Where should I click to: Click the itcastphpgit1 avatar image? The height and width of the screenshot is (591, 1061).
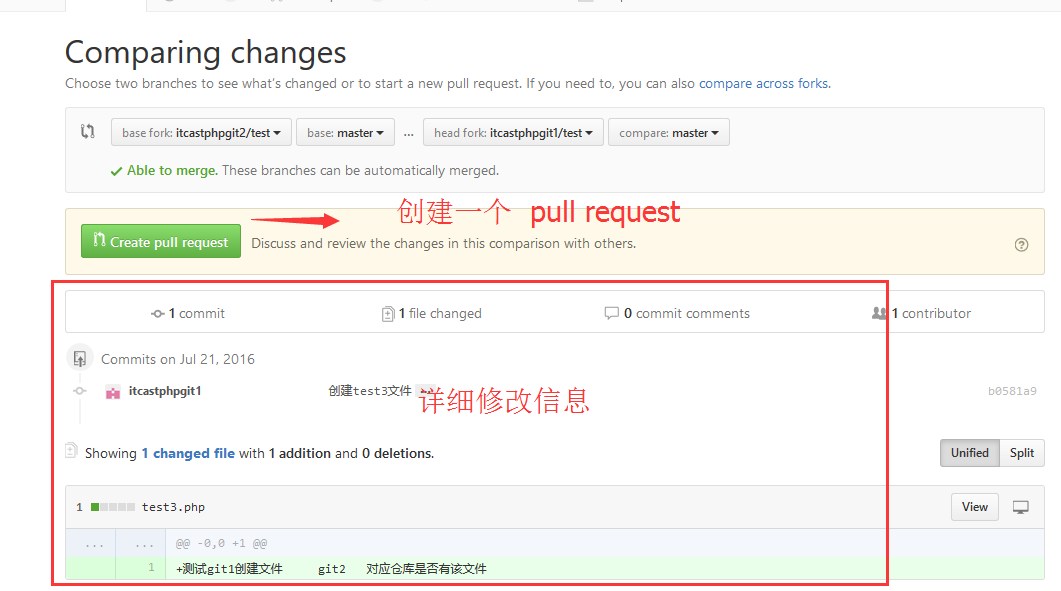(113, 392)
